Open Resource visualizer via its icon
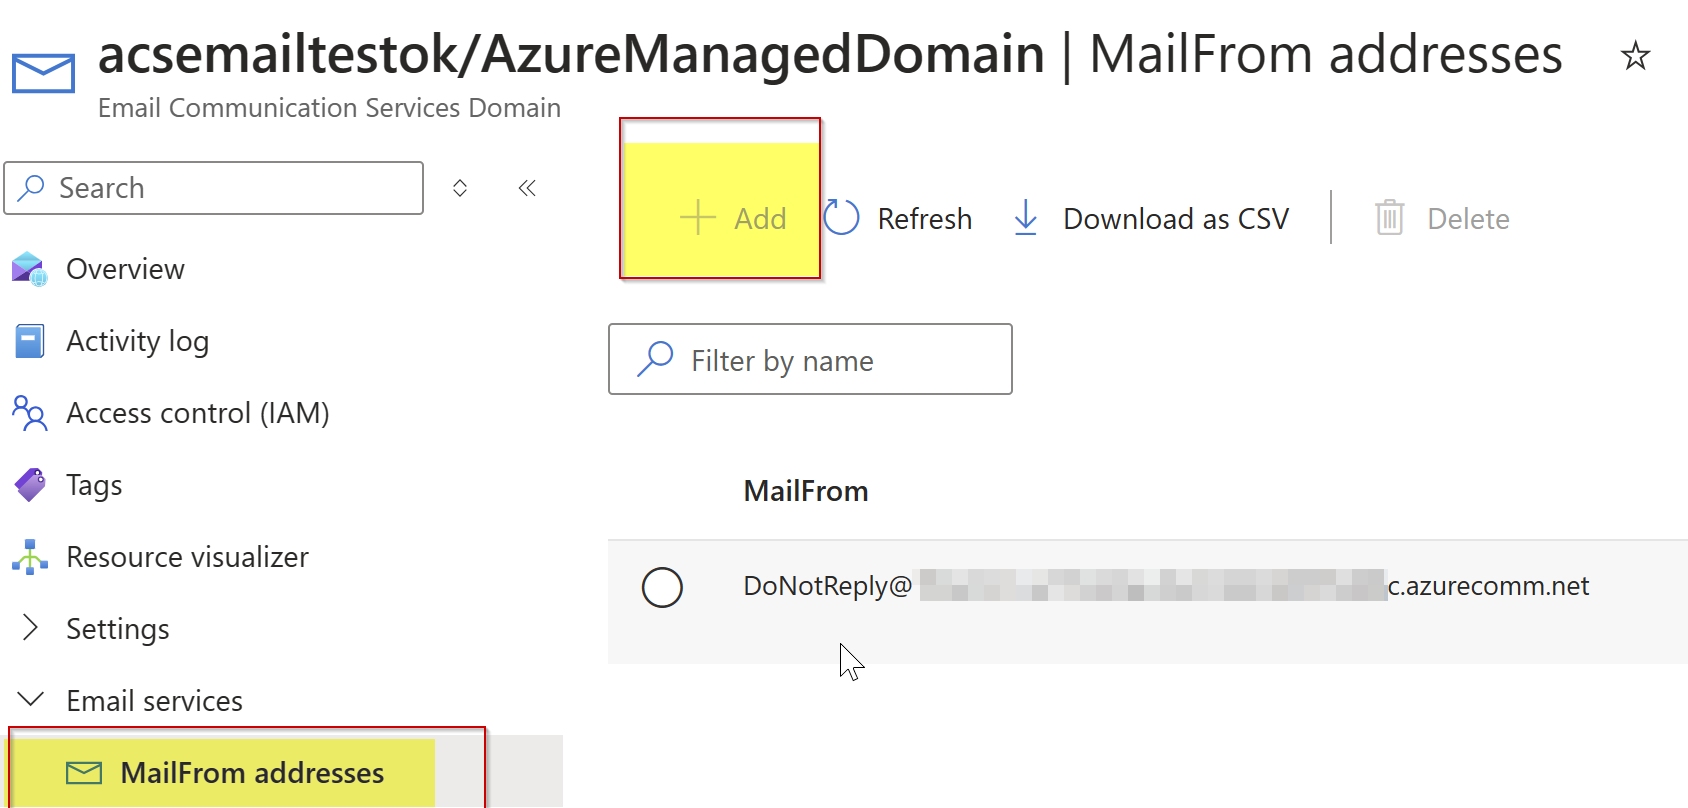Screen dimensions: 1688x808 (28, 557)
